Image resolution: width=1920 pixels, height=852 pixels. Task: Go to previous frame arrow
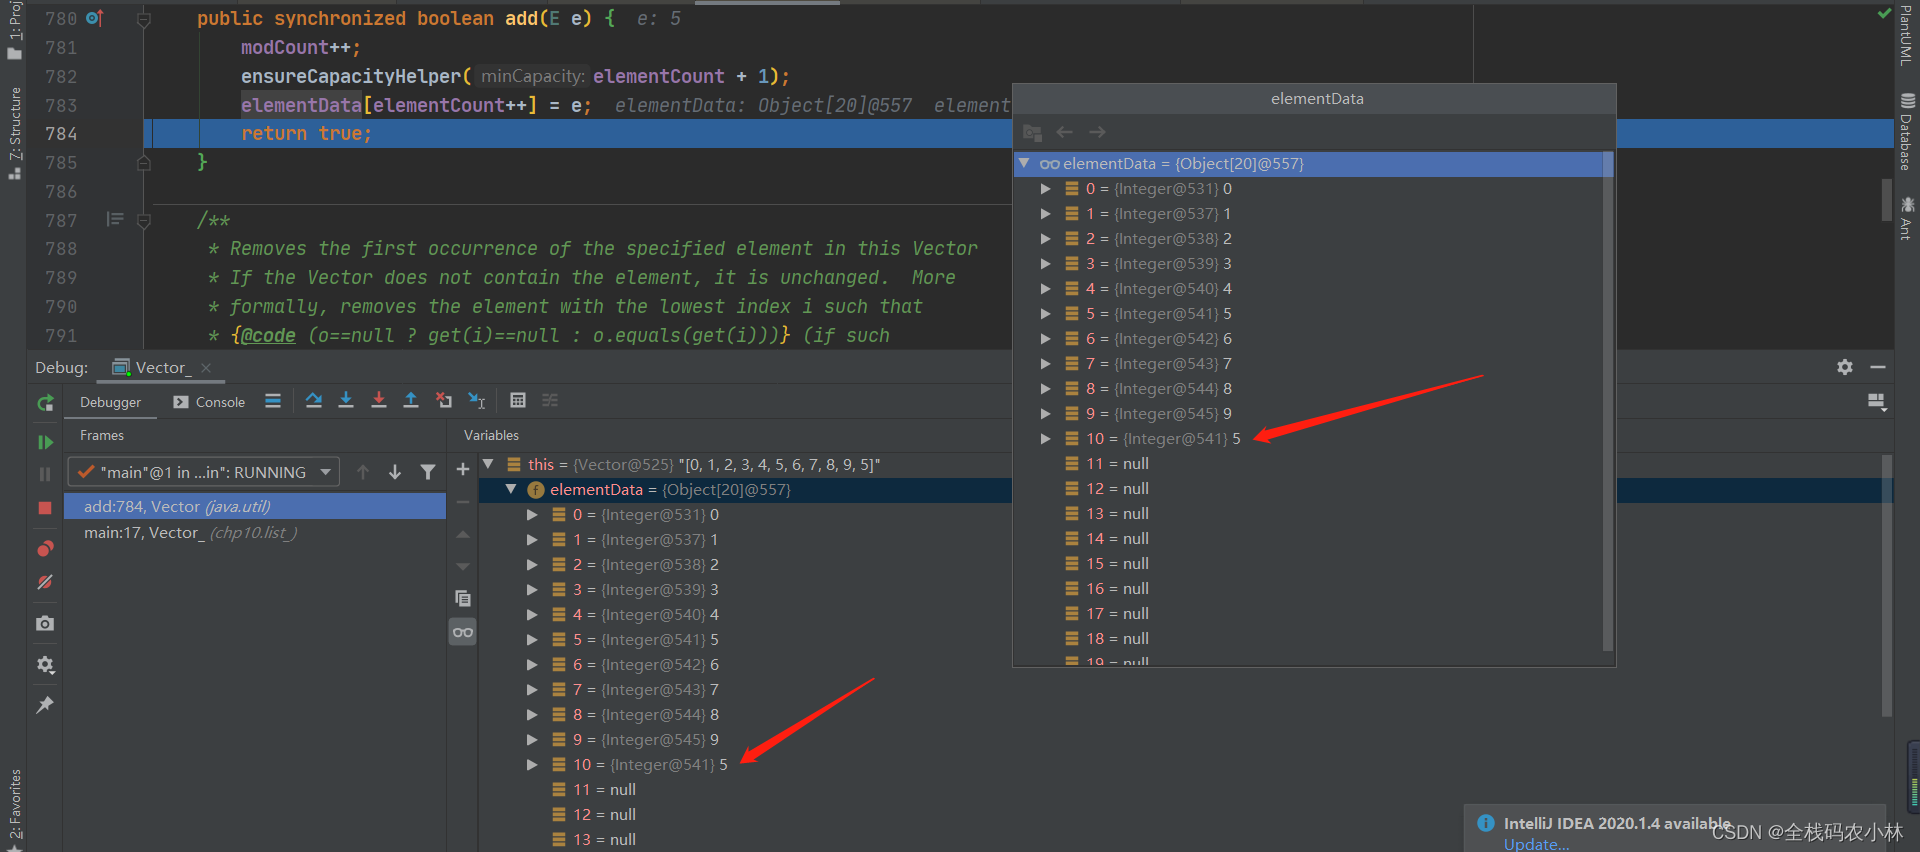pyautogui.click(x=363, y=472)
